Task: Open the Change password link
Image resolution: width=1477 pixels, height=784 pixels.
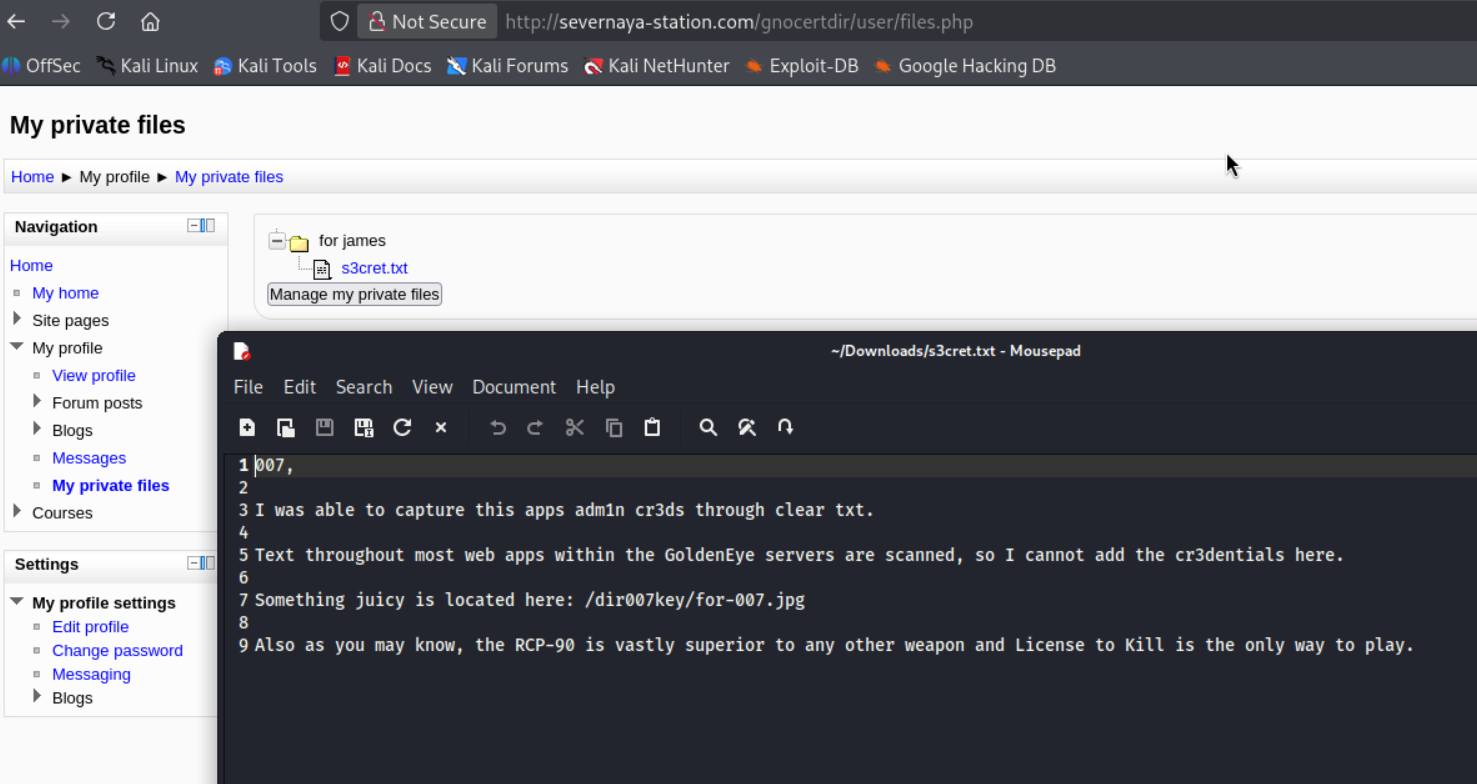Action: click(117, 651)
